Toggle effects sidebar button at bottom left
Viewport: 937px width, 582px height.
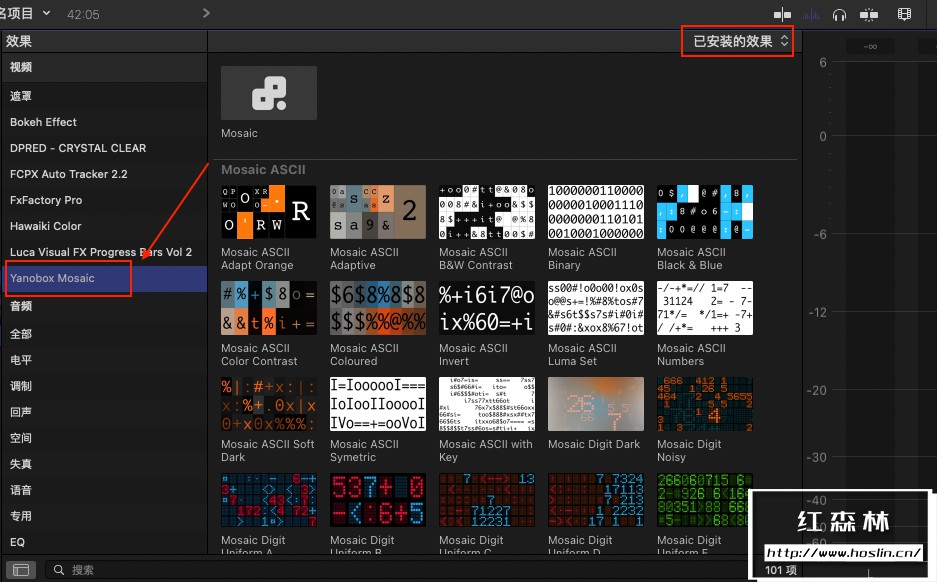click(x=21, y=570)
